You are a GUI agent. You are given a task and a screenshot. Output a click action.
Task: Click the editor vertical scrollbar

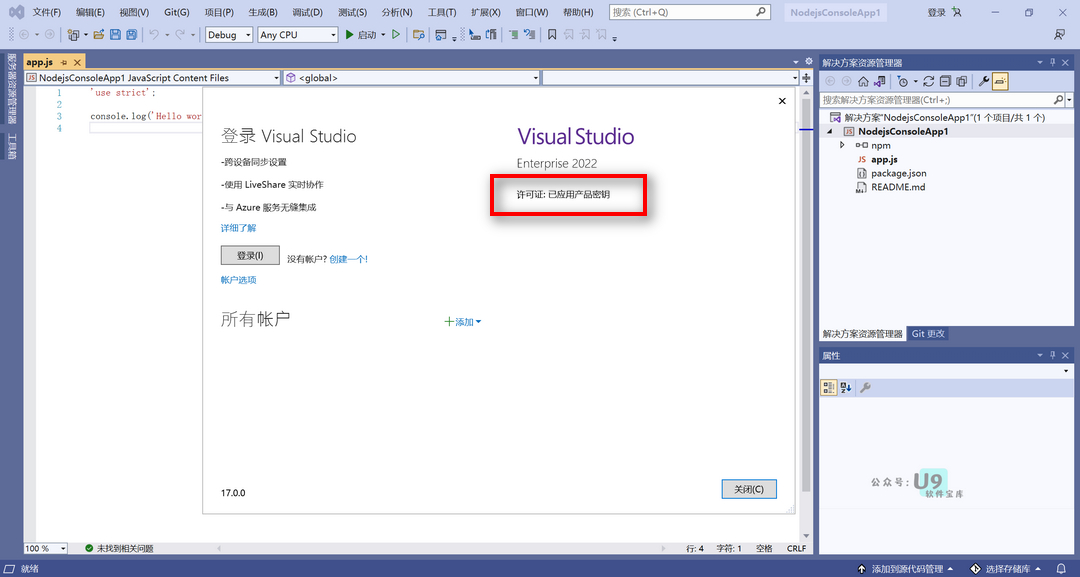806,314
